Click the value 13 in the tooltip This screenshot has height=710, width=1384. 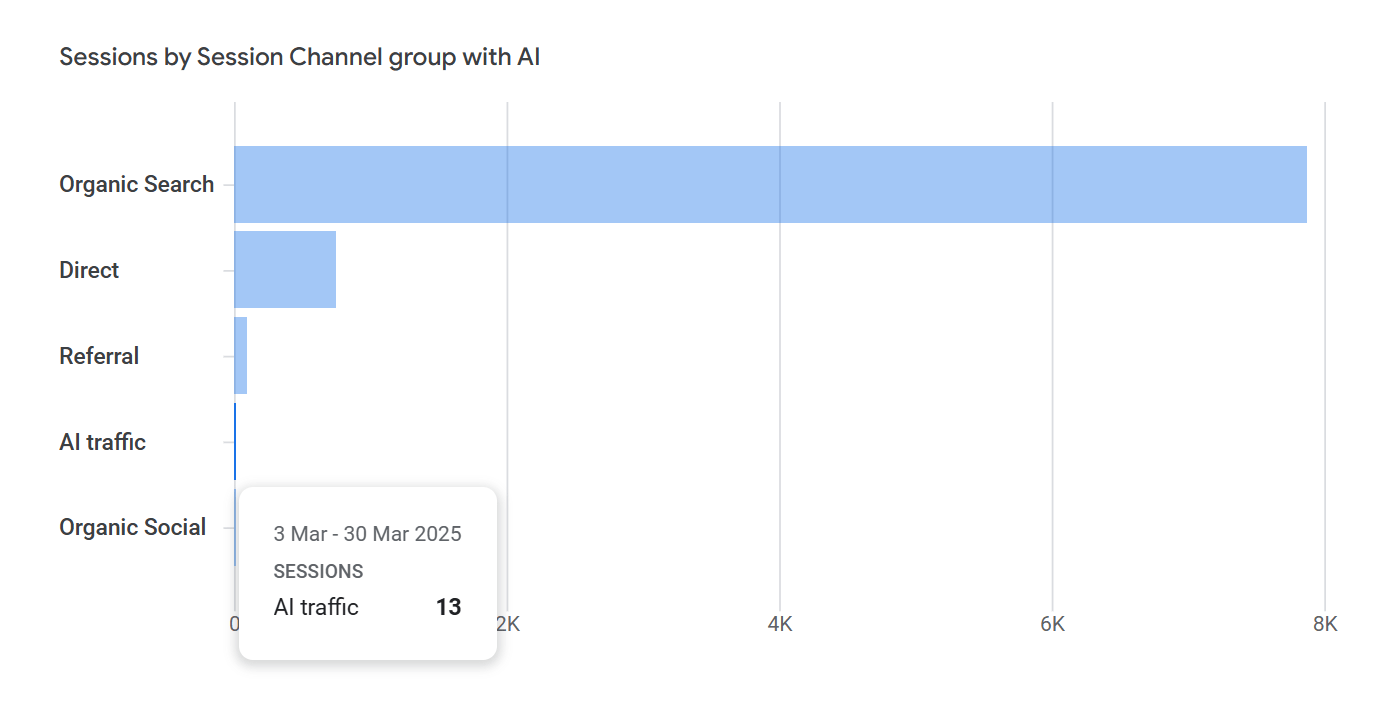pos(448,607)
